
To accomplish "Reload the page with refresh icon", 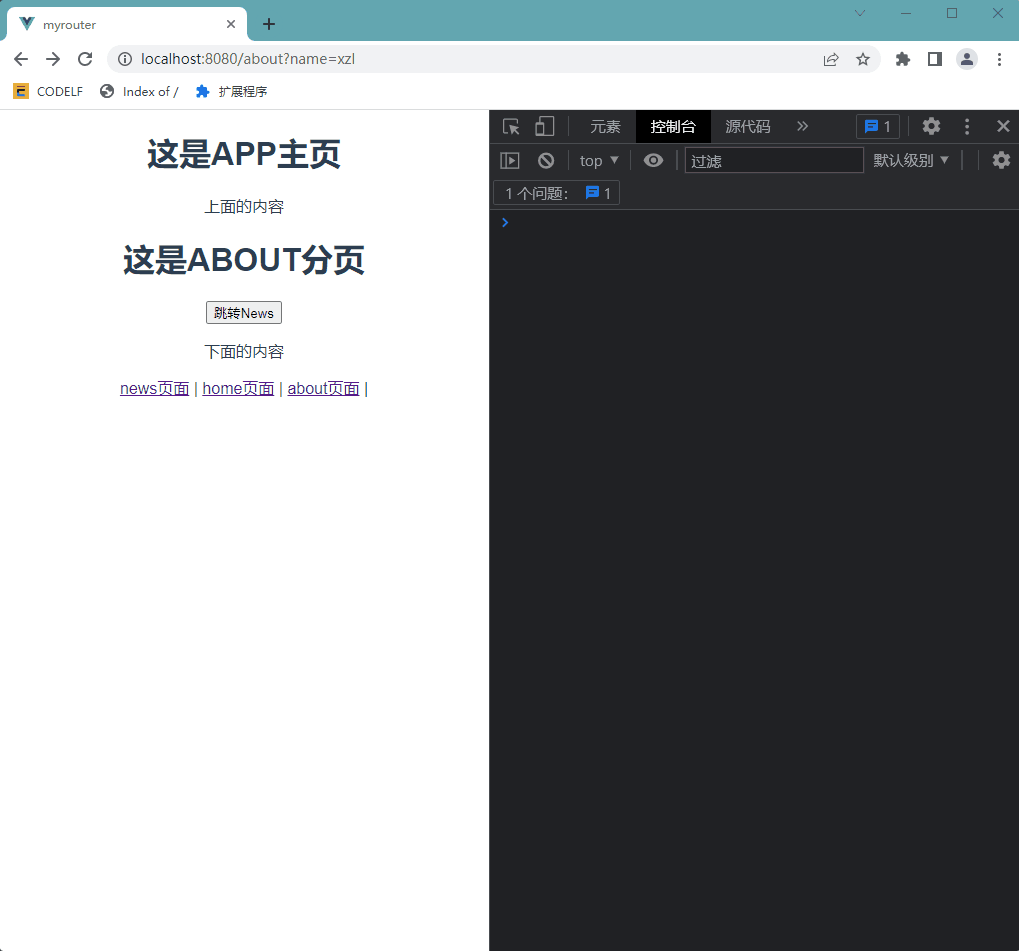I will pos(85,59).
